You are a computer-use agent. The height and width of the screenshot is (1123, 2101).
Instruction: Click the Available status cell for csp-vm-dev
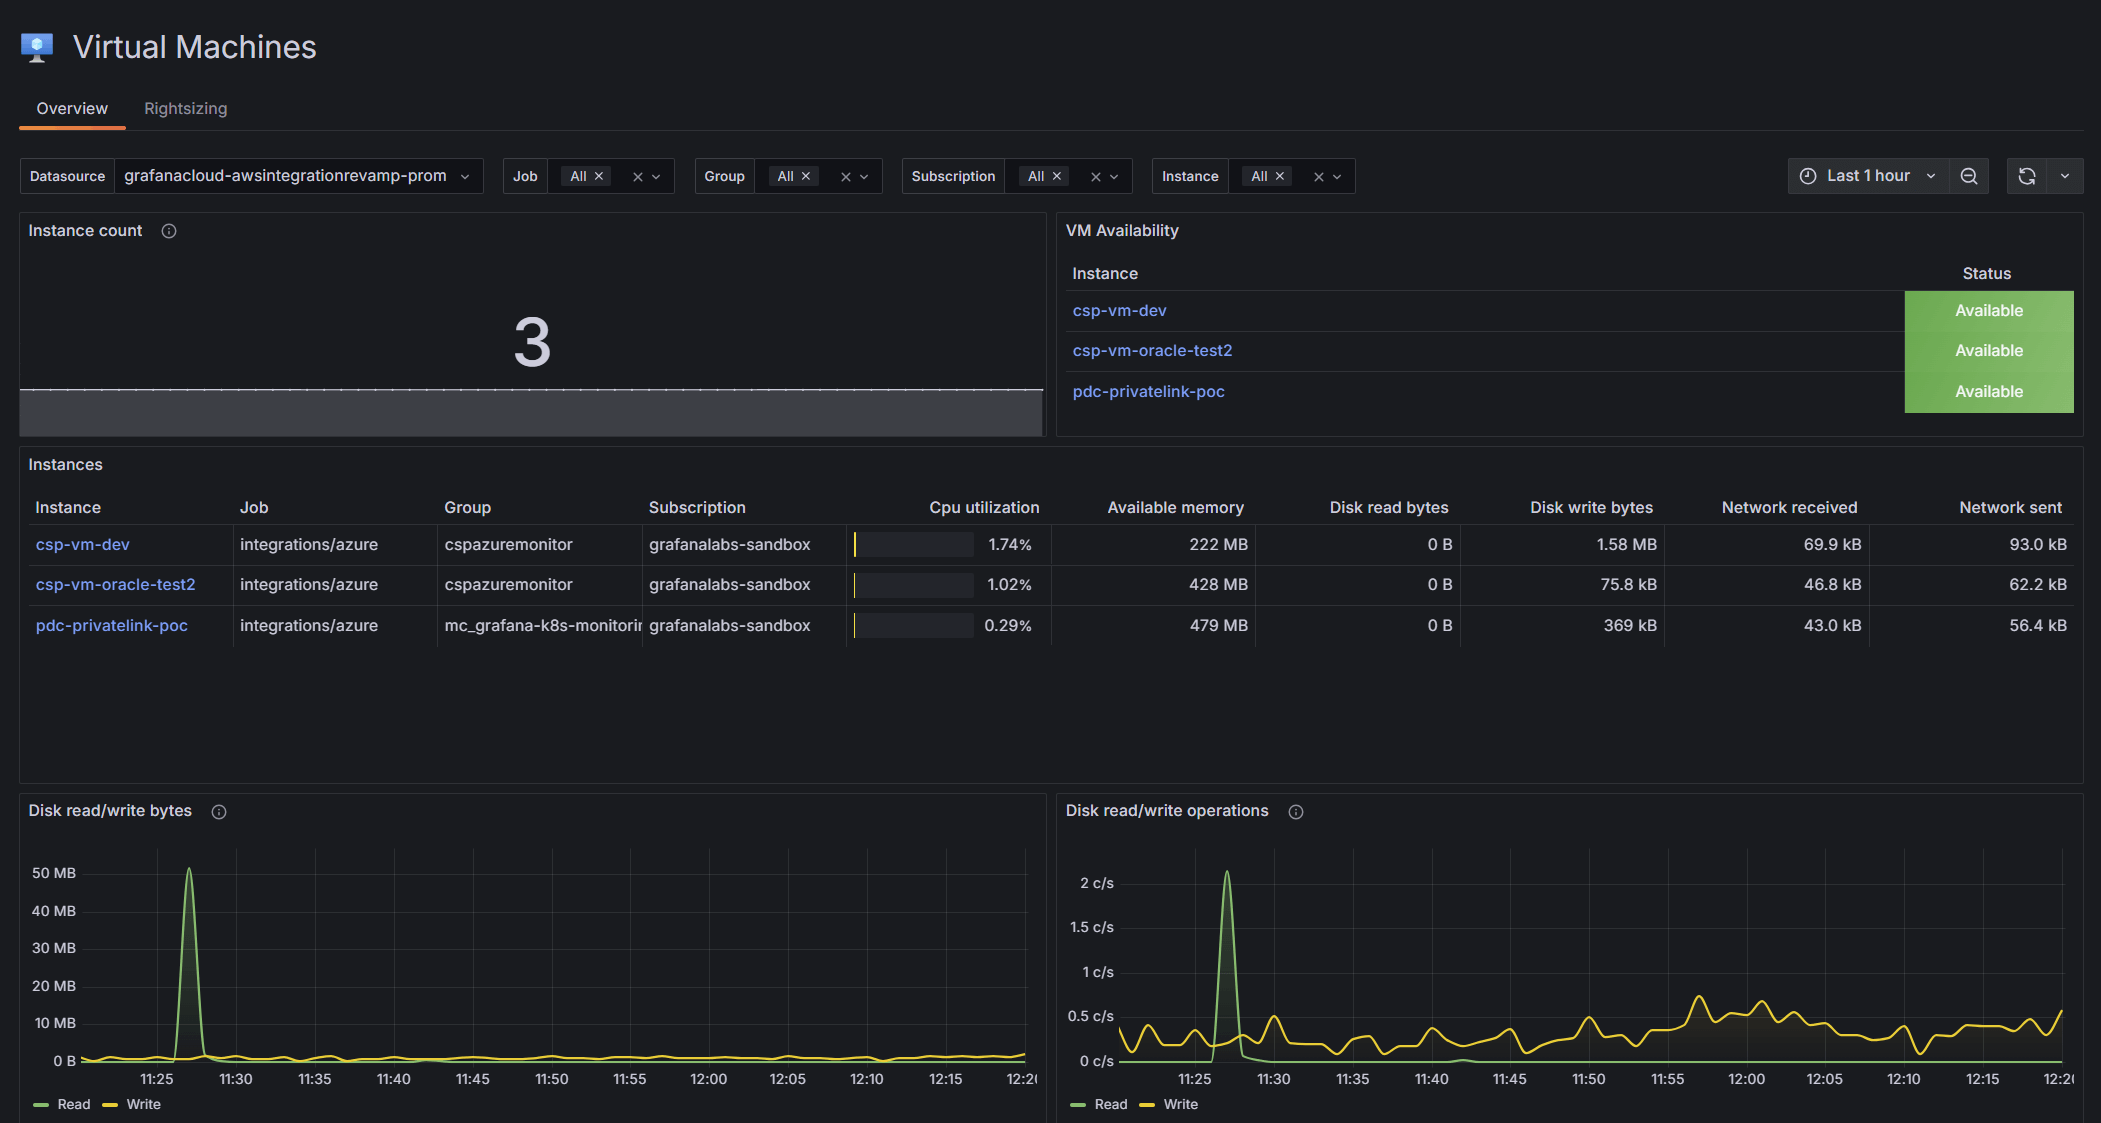pos(1988,310)
